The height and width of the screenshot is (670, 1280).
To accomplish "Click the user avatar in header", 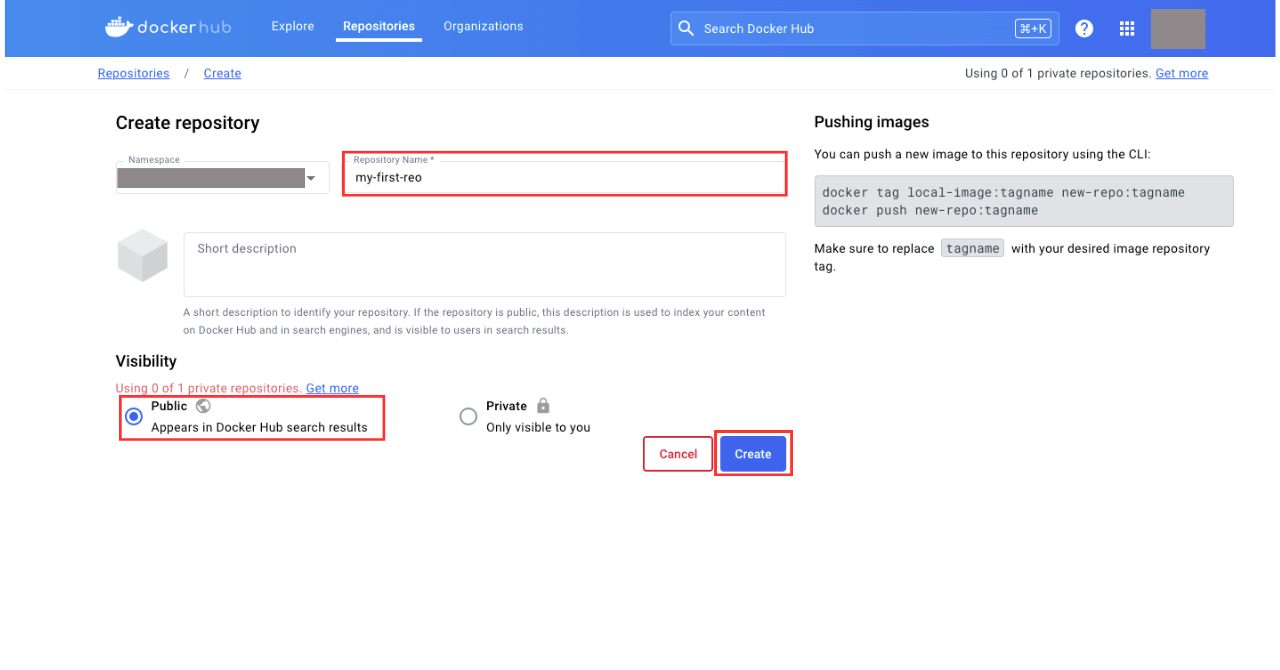I will pyautogui.click(x=1177, y=29).
